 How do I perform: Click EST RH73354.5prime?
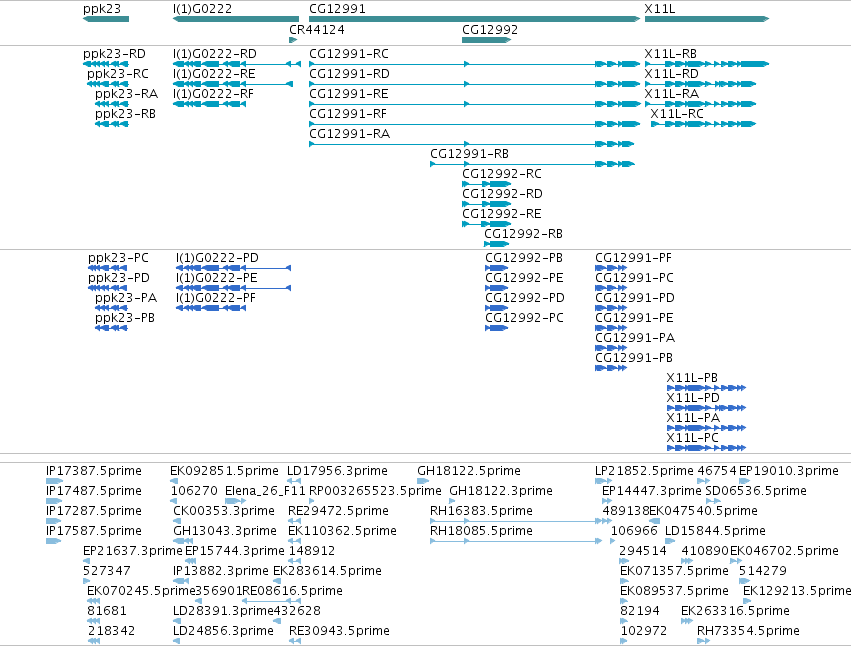[x=703, y=641]
